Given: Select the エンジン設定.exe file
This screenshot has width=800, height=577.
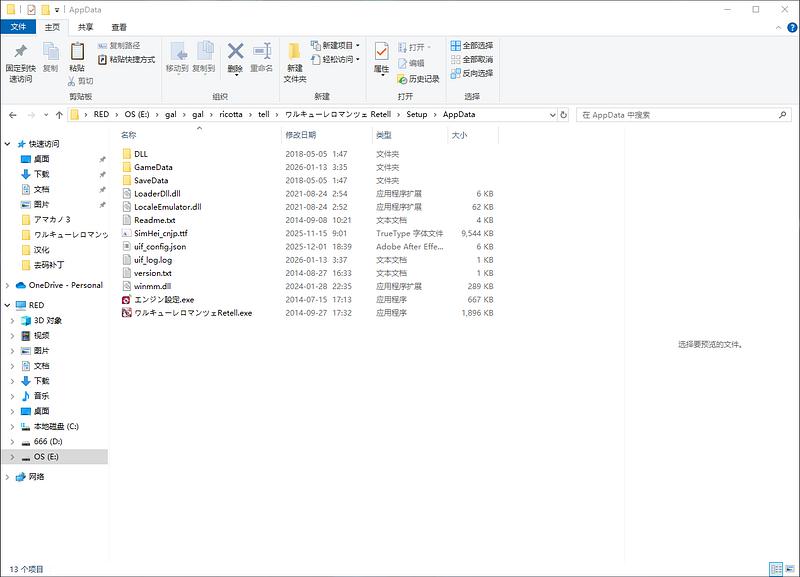Looking at the screenshot, I should click(164, 299).
